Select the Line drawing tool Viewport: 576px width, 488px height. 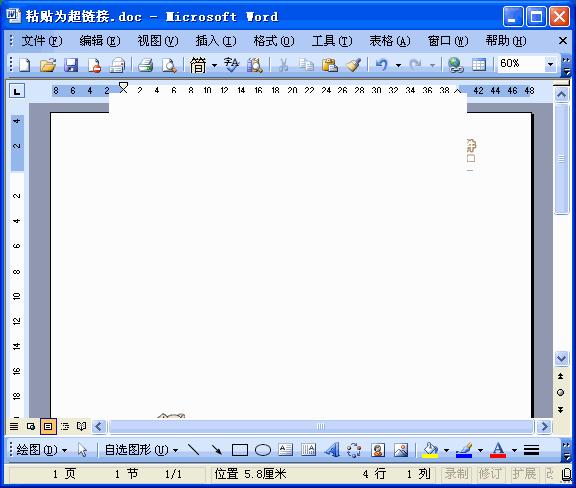[193, 449]
